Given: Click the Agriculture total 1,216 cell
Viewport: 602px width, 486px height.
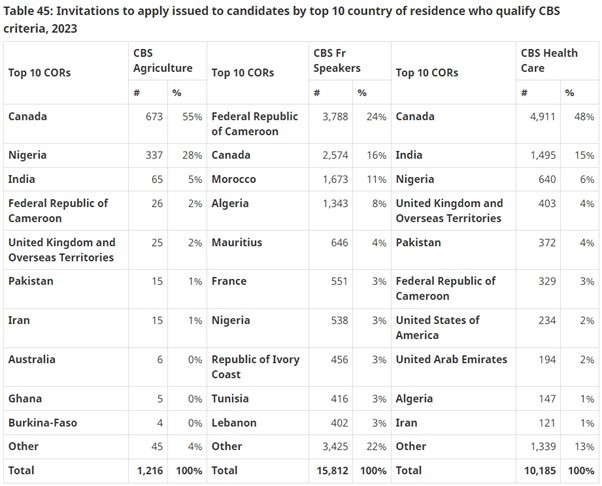Looking at the screenshot, I should point(150,471).
